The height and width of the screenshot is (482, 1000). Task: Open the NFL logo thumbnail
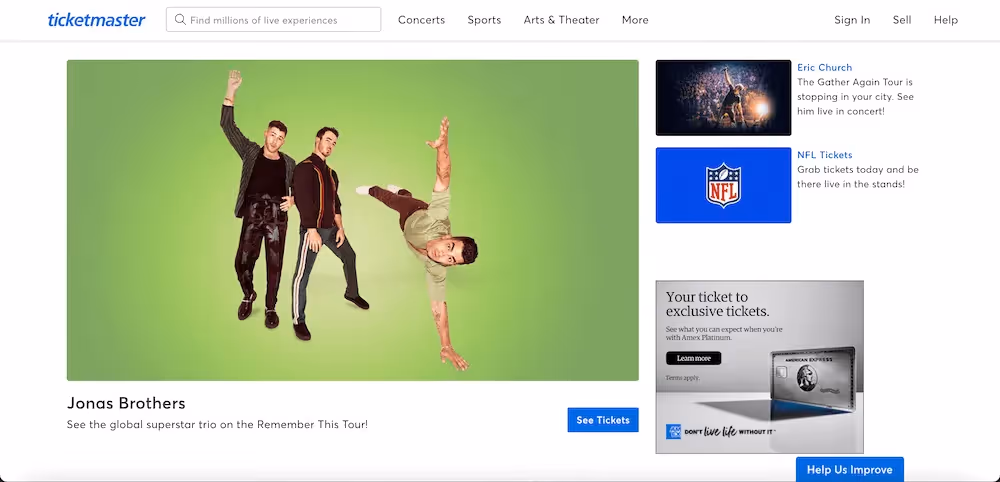coord(723,186)
